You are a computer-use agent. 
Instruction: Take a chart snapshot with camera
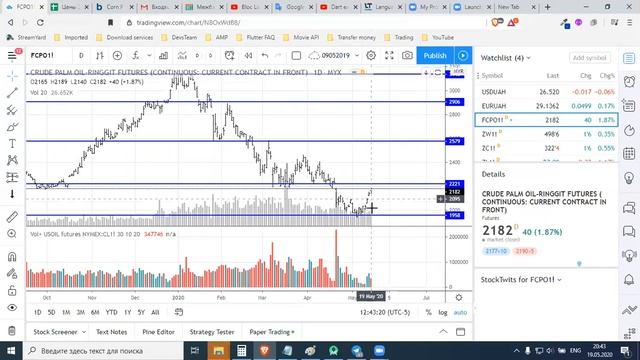pyautogui.click(x=407, y=56)
